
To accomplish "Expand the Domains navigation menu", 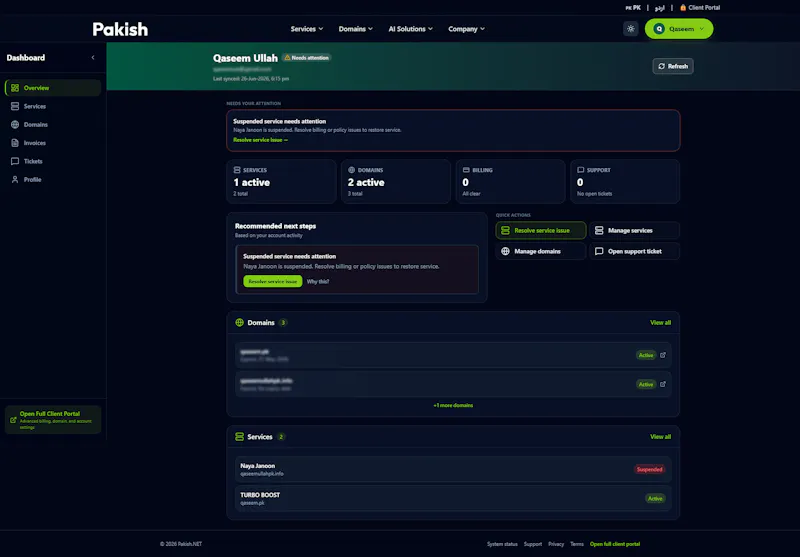I will (356, 29).
